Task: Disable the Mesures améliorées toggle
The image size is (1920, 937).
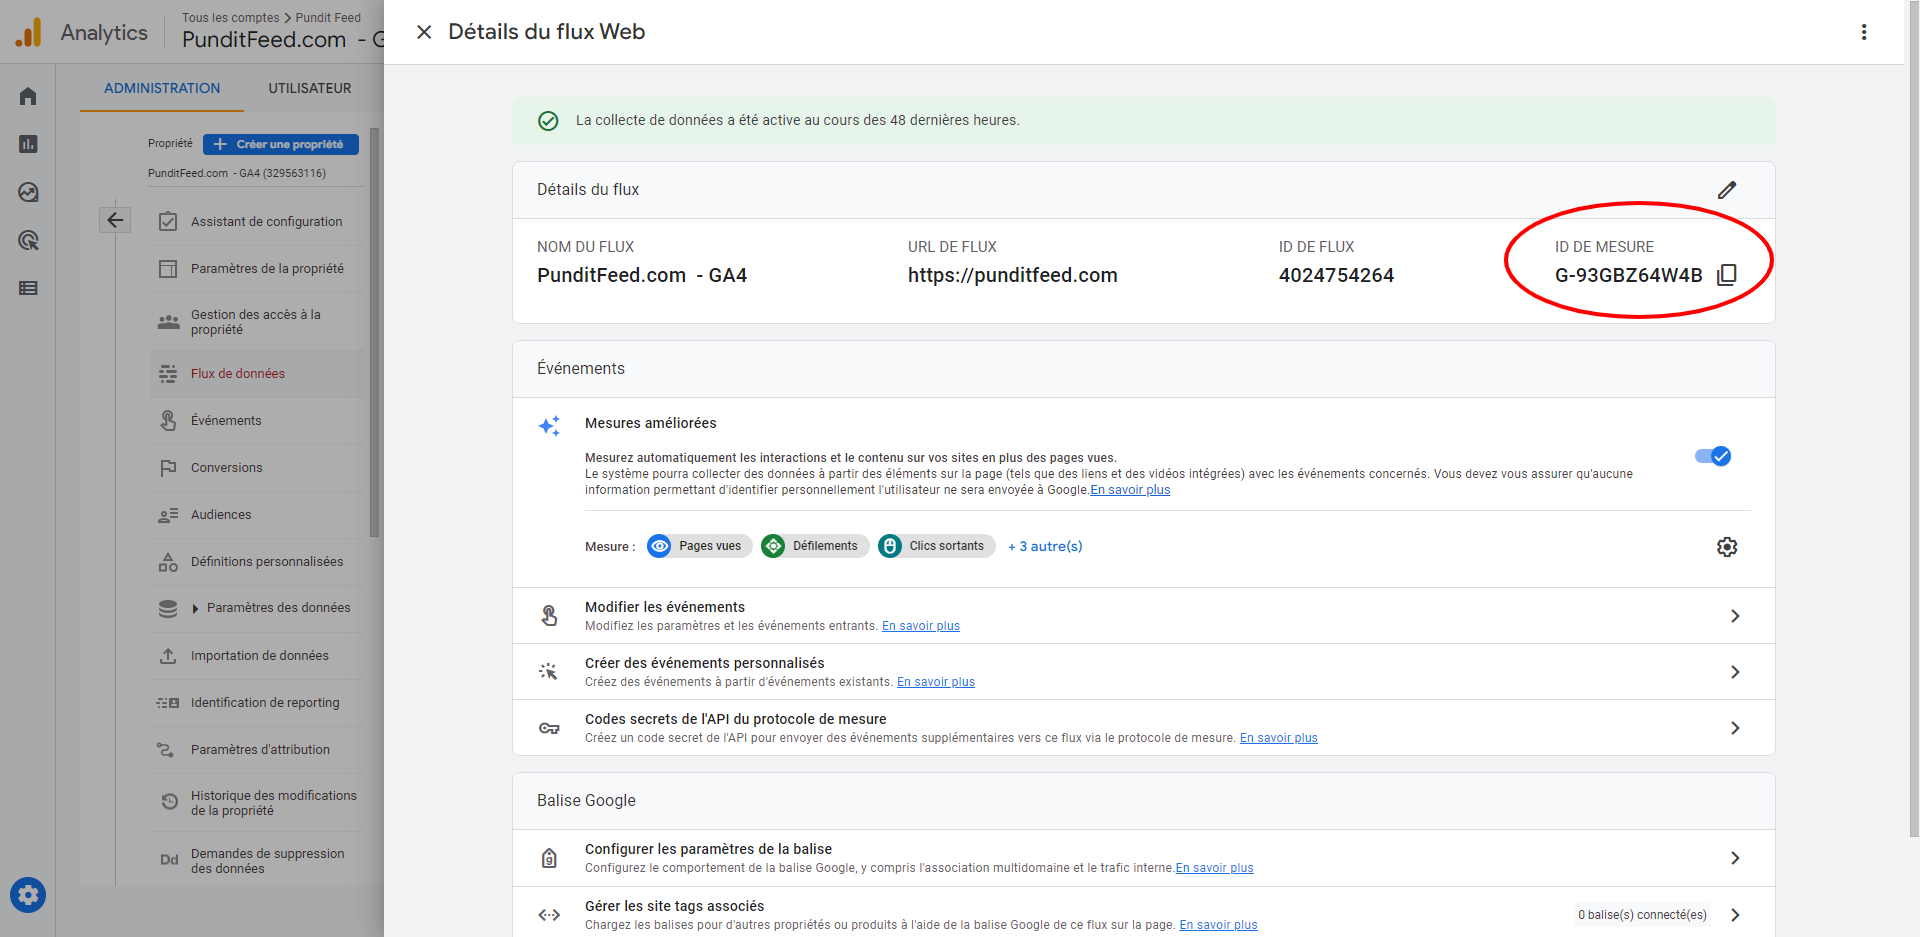Action: [x=1712, y=456]
